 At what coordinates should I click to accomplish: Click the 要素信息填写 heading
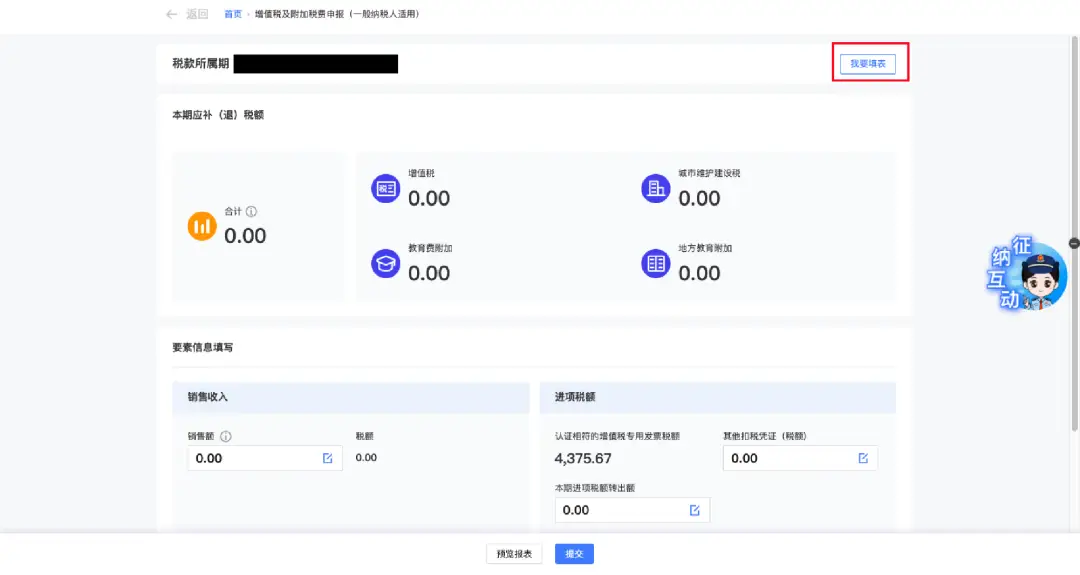[x=202, y=347]
